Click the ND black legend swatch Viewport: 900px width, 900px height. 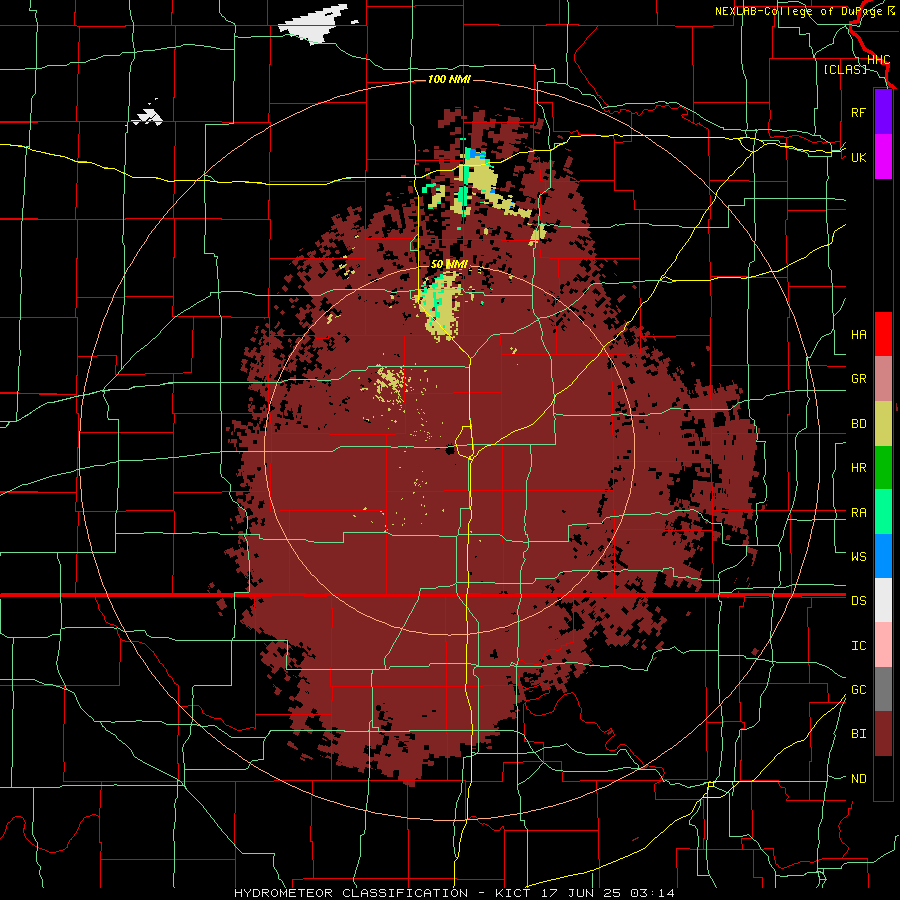pyautogui.click(x=883, y=778)
